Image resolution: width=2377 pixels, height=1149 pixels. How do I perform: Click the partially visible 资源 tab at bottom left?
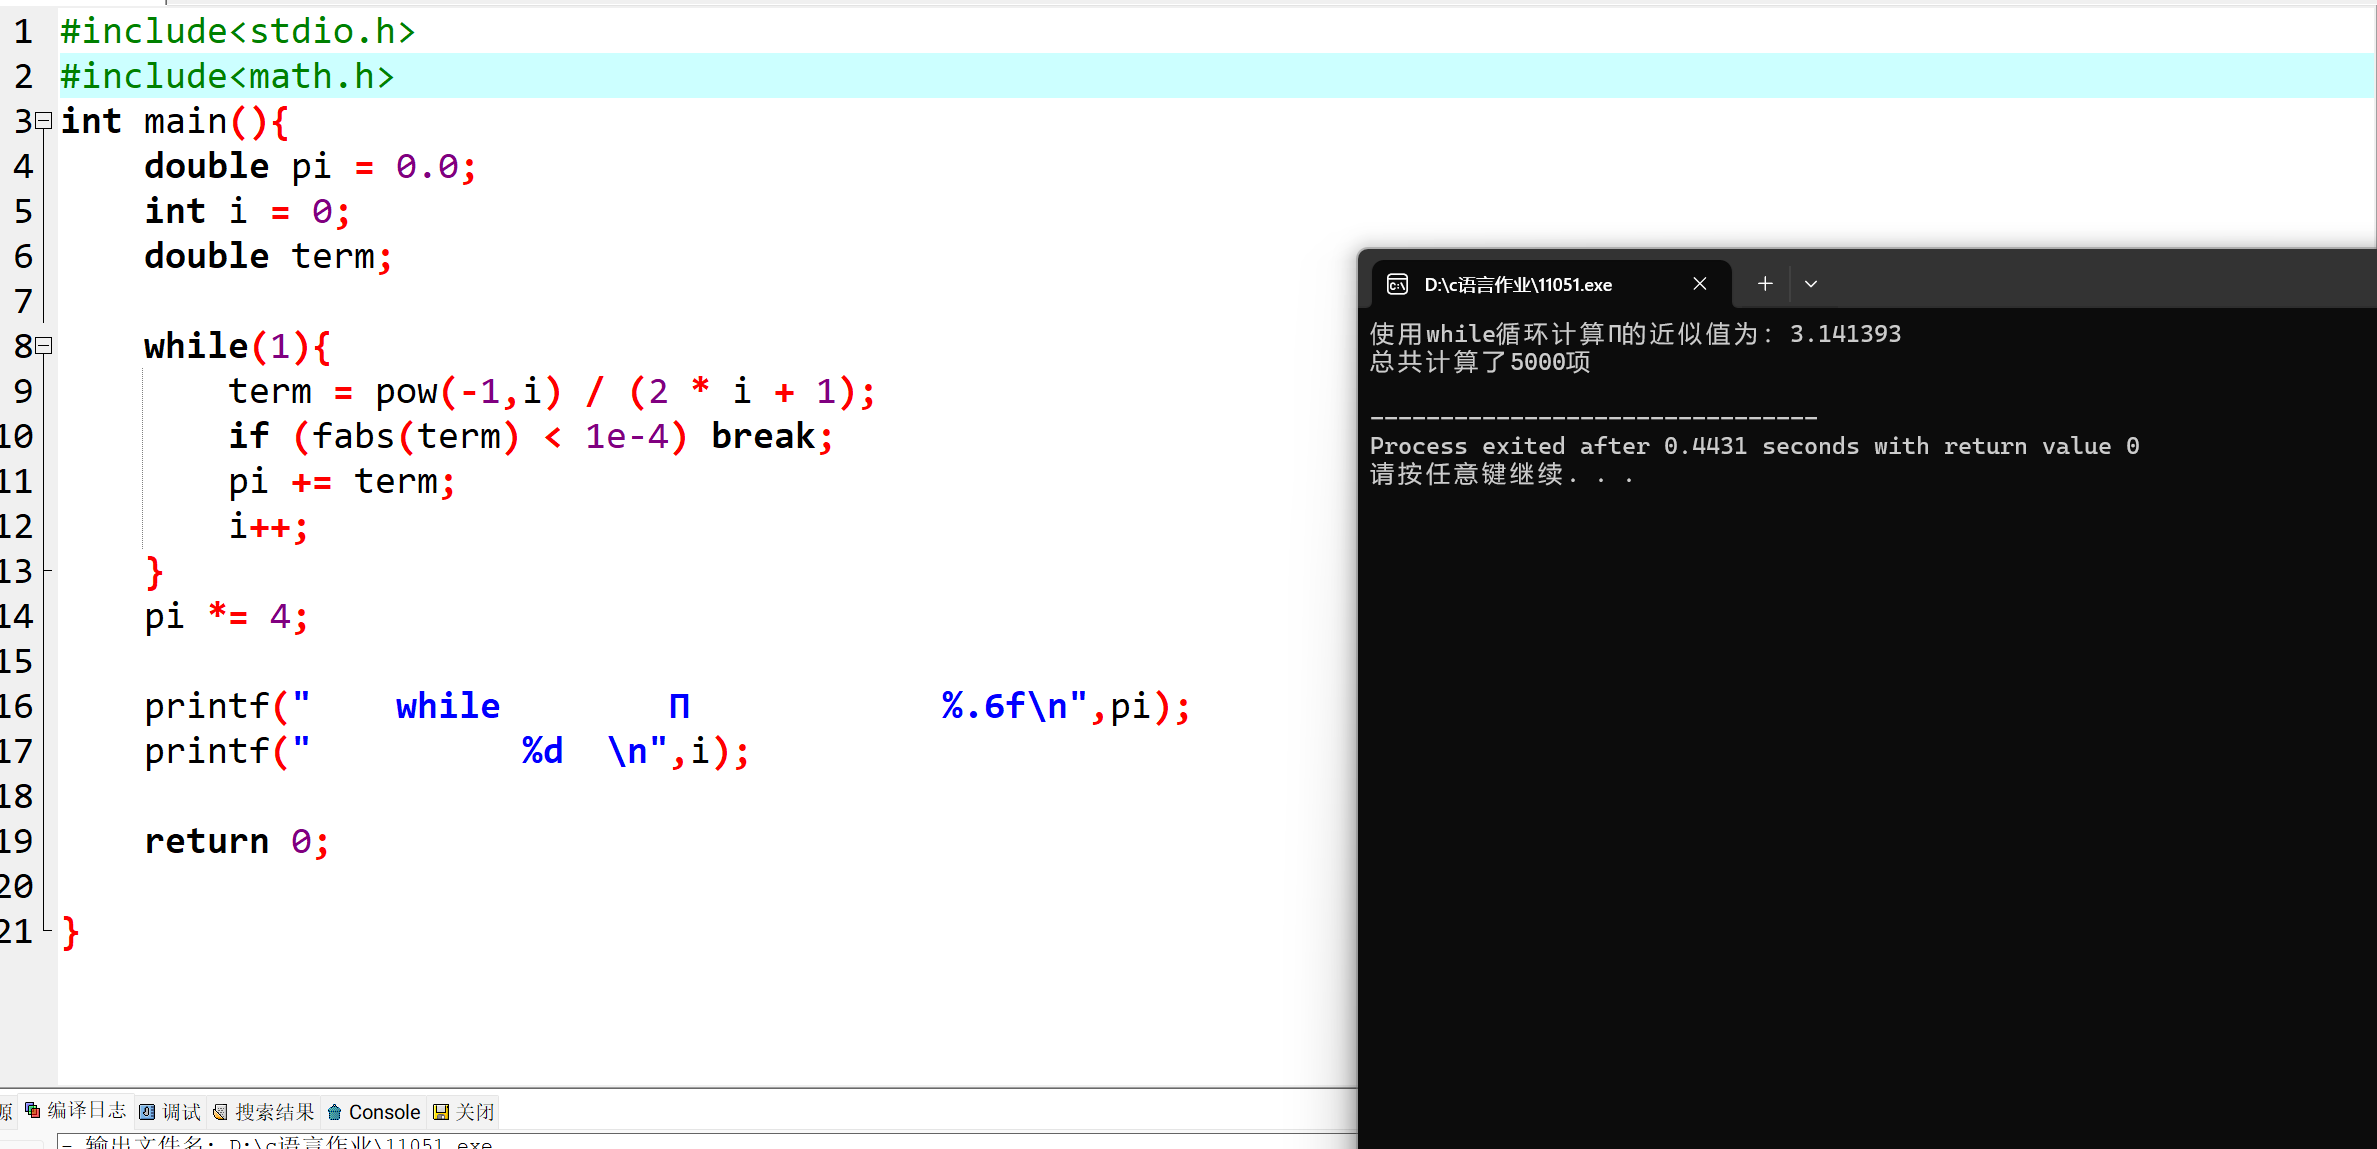[x=6, y=1112]
